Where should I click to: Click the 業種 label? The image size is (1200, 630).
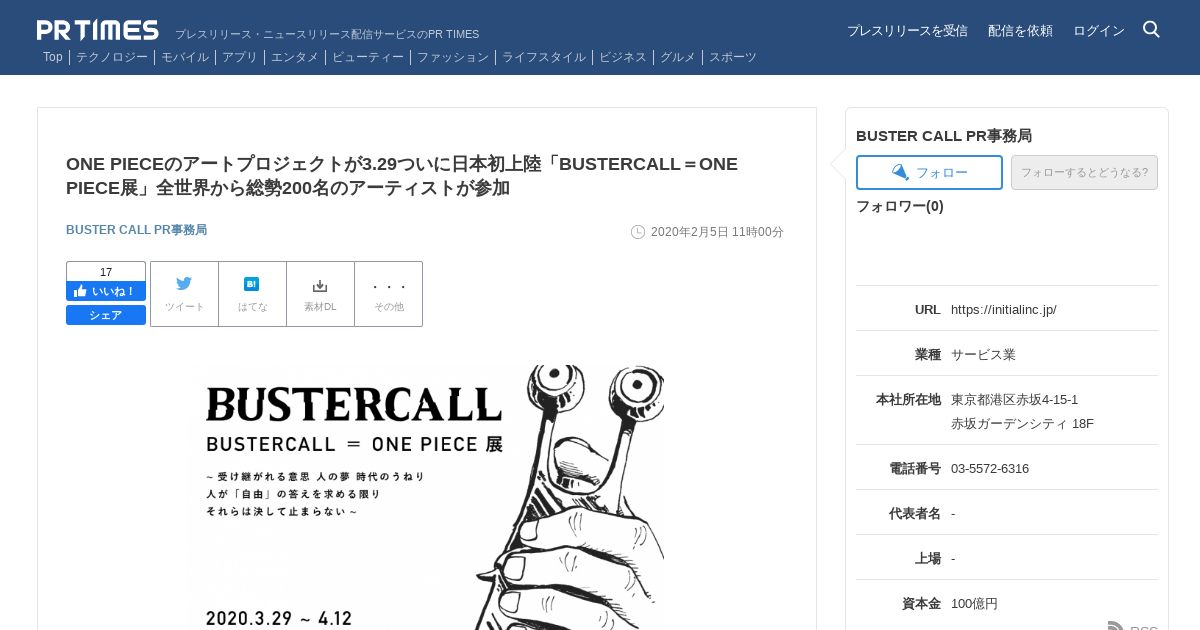(928, 354)
